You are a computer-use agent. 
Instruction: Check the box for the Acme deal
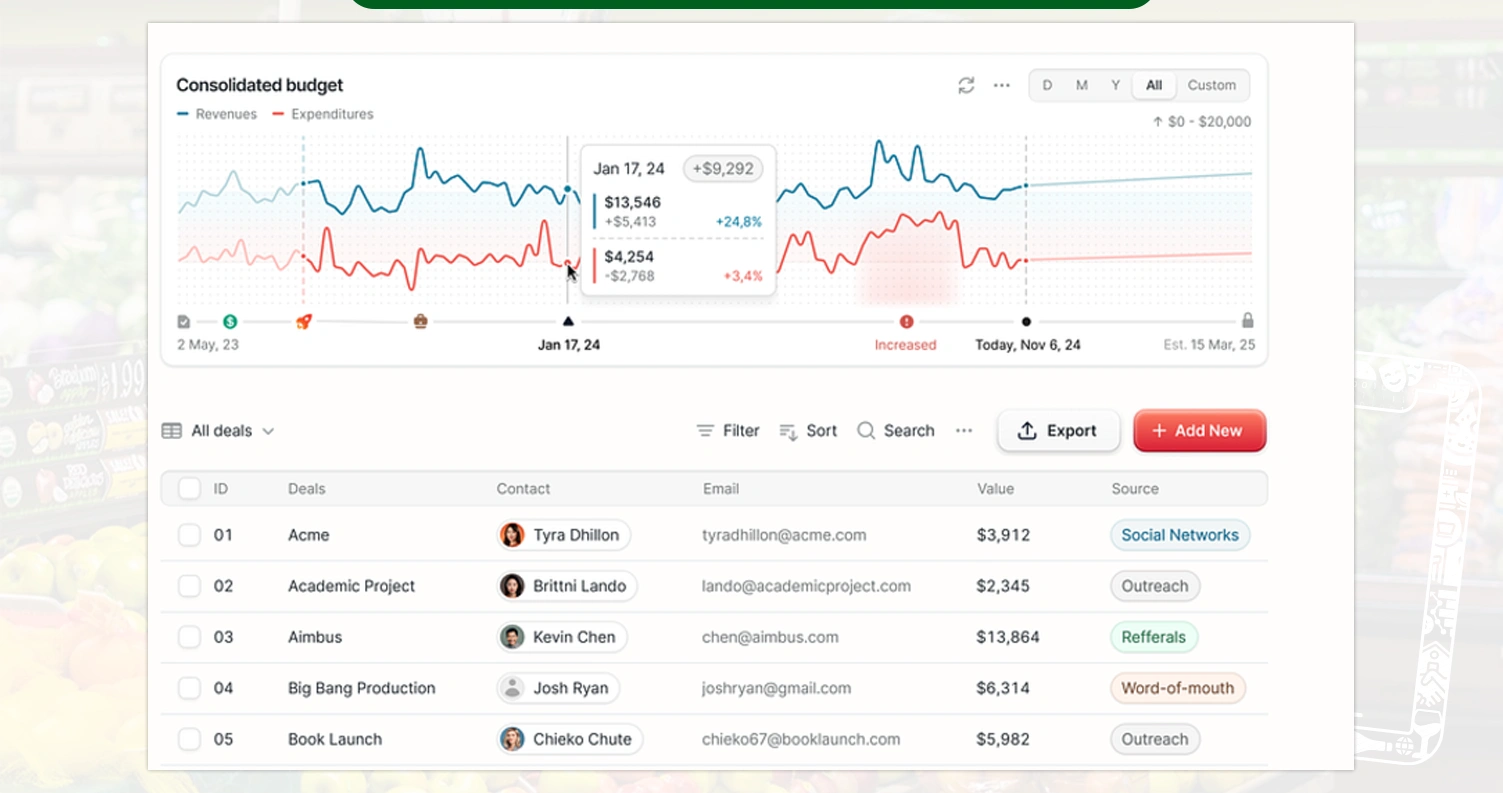pos(189,535)
